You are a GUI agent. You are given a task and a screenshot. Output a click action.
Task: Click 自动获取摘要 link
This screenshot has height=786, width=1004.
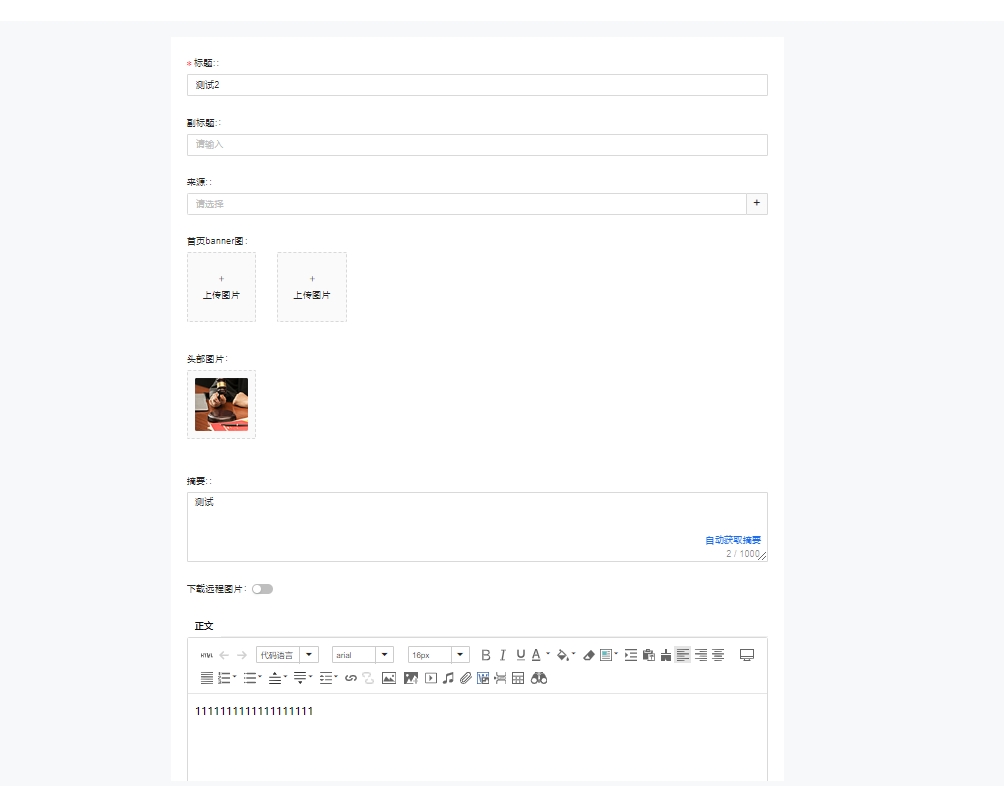pyautogui.click(x=733, y=540)
